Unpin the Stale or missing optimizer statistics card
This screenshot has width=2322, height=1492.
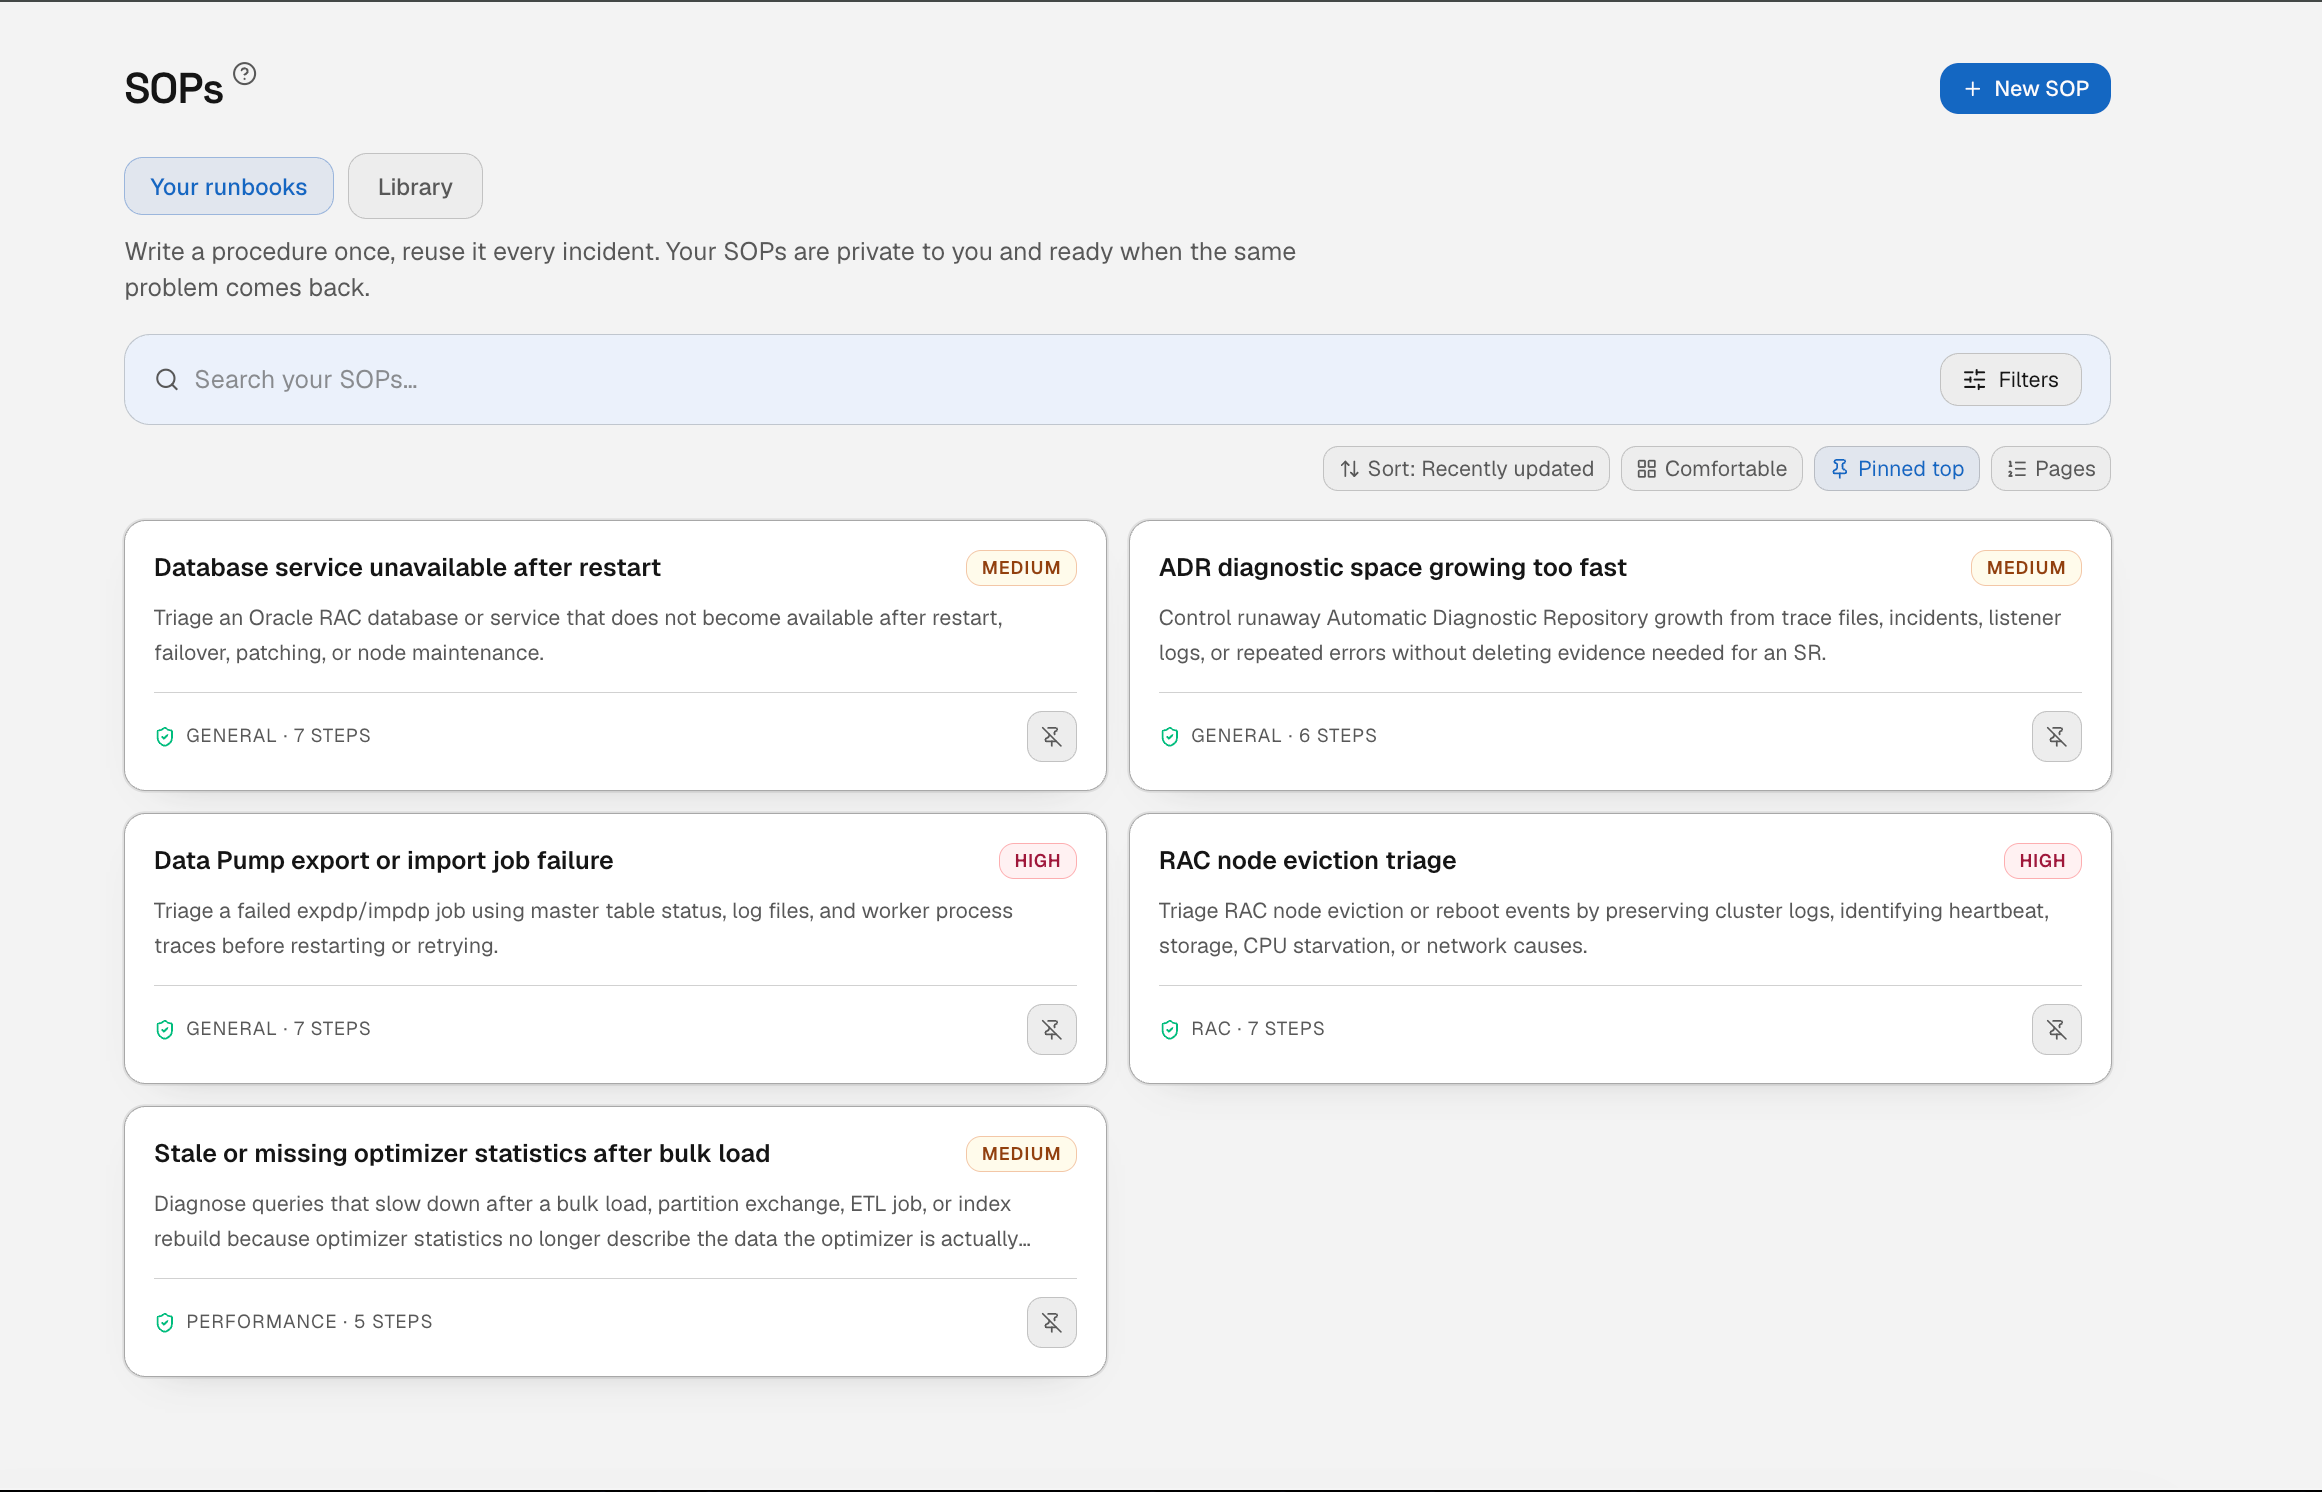pyautogui.click(x=1051, y=1322)
